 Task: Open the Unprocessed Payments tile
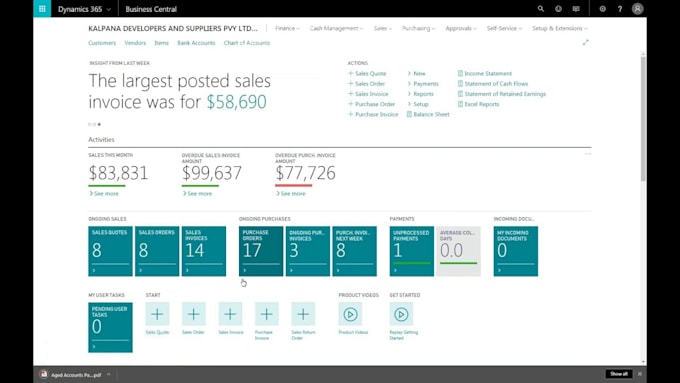412,251
